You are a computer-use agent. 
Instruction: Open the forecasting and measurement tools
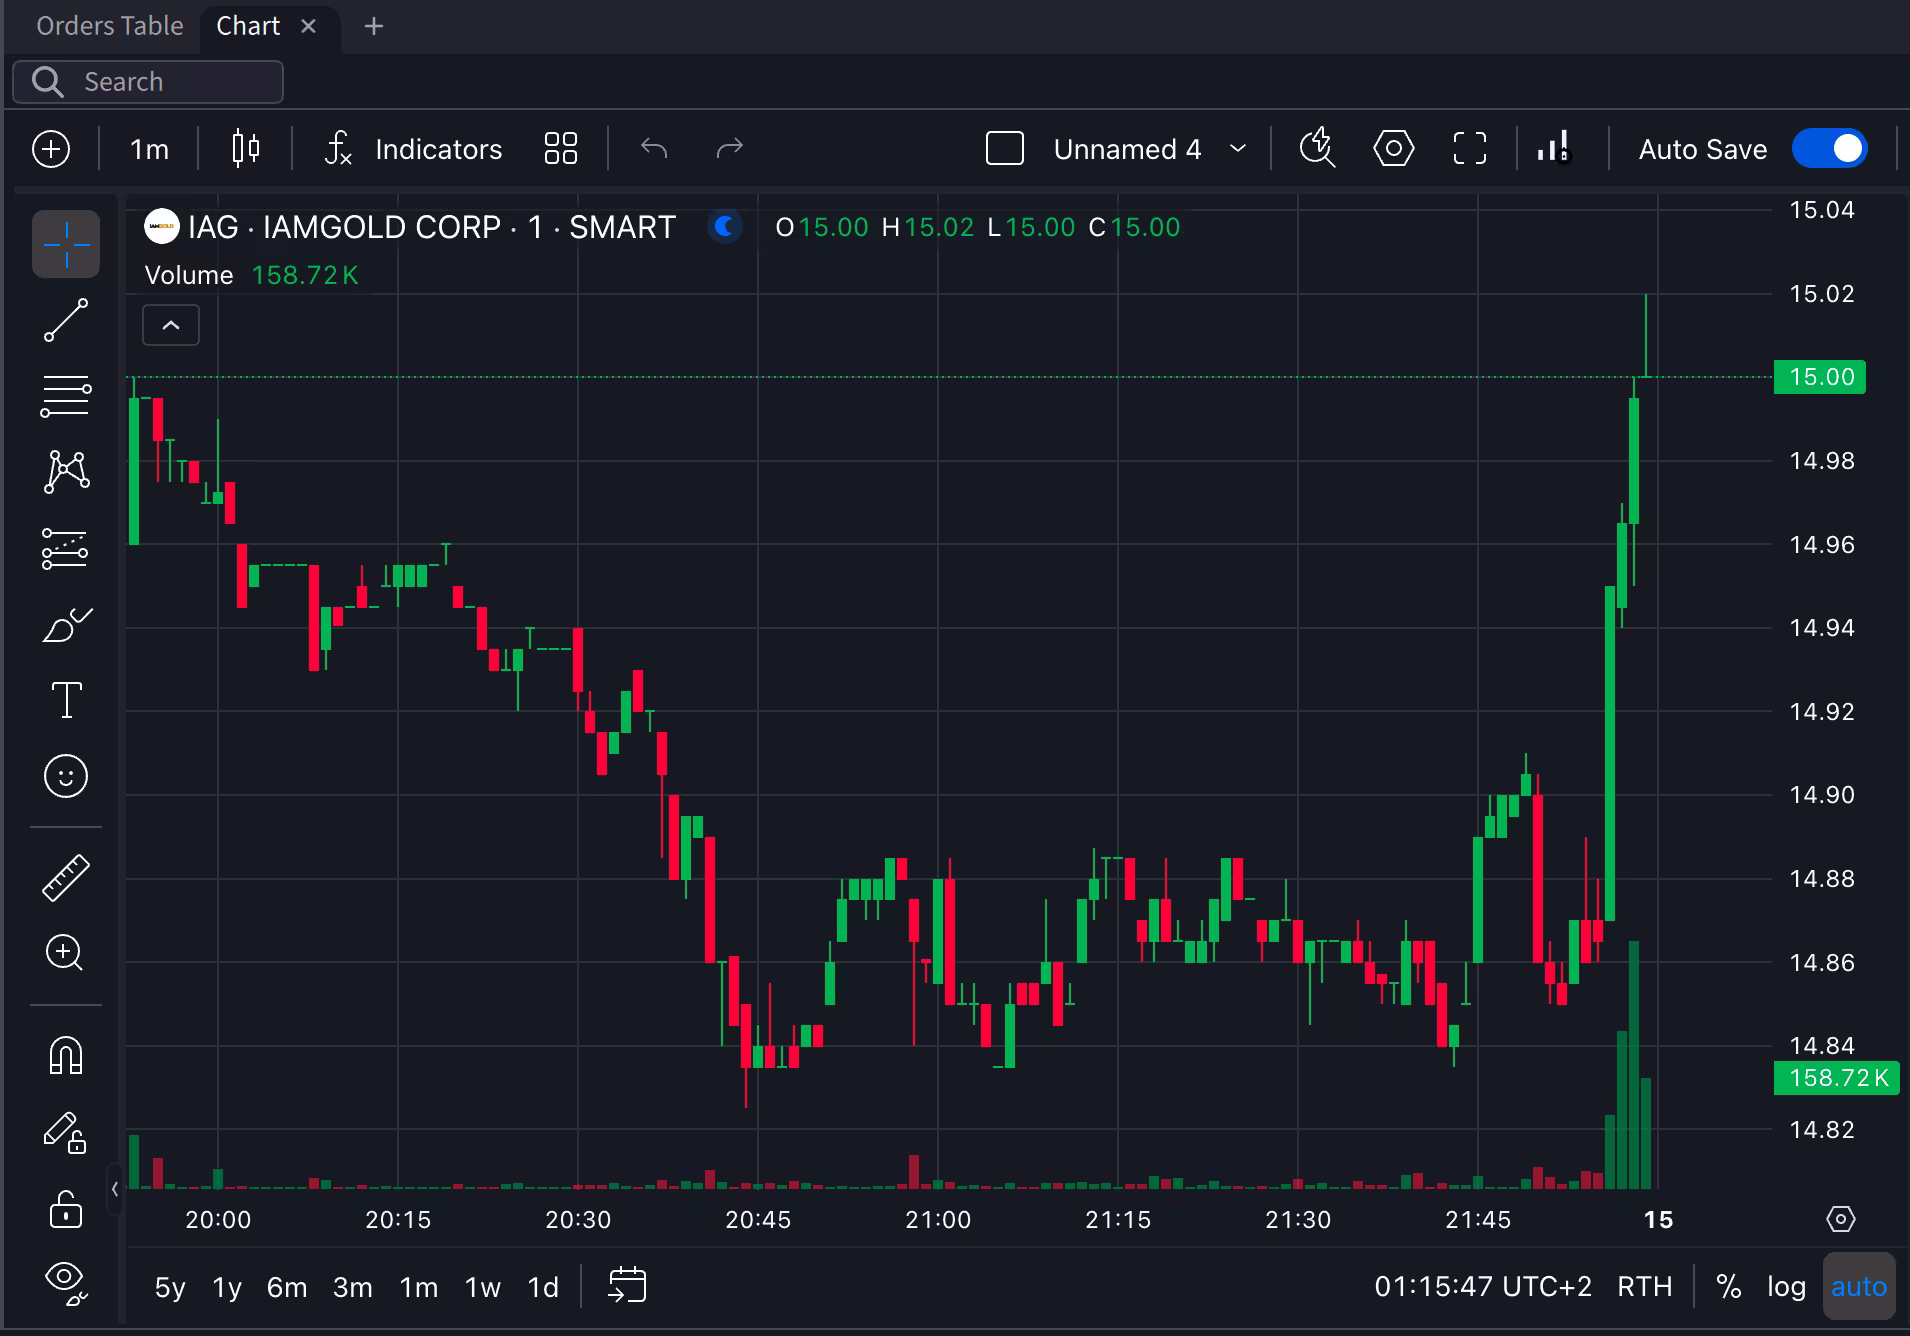point(66,548)
